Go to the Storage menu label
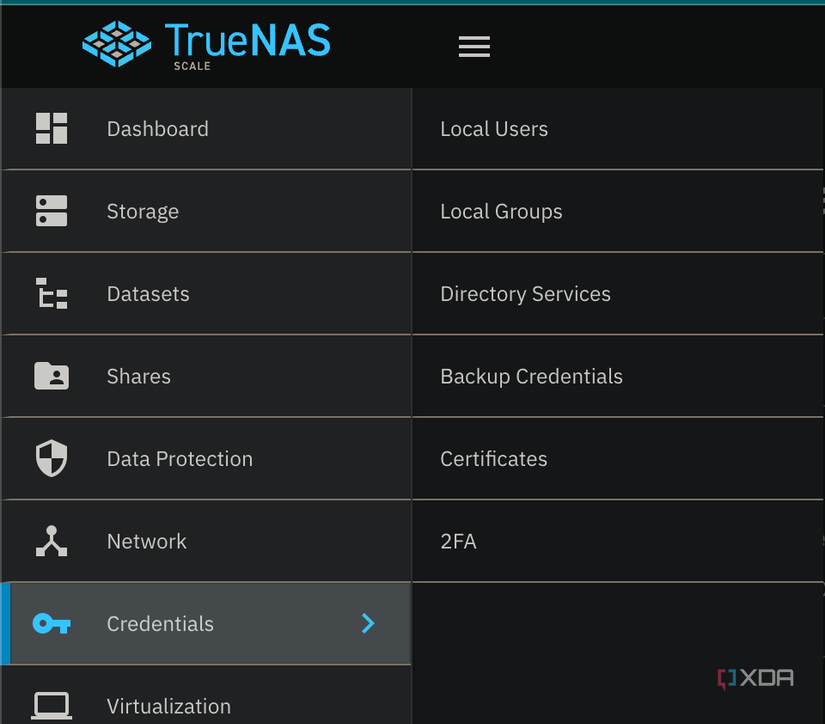Image resolution: width=825 pixels, height=724 pixels. click(143, 212)
